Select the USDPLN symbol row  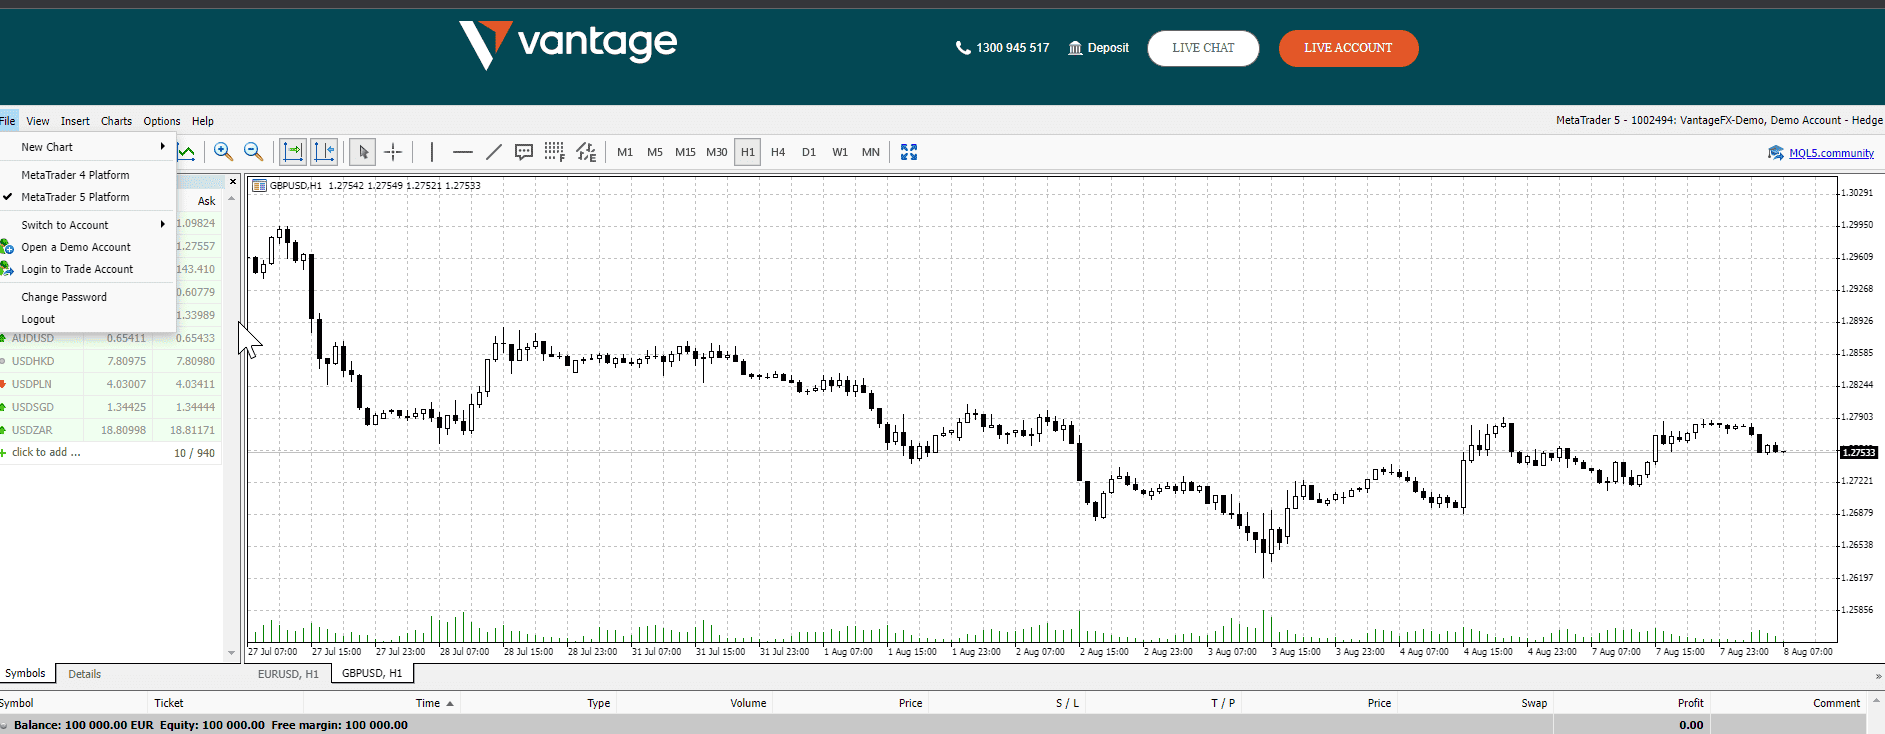point(110,384)
